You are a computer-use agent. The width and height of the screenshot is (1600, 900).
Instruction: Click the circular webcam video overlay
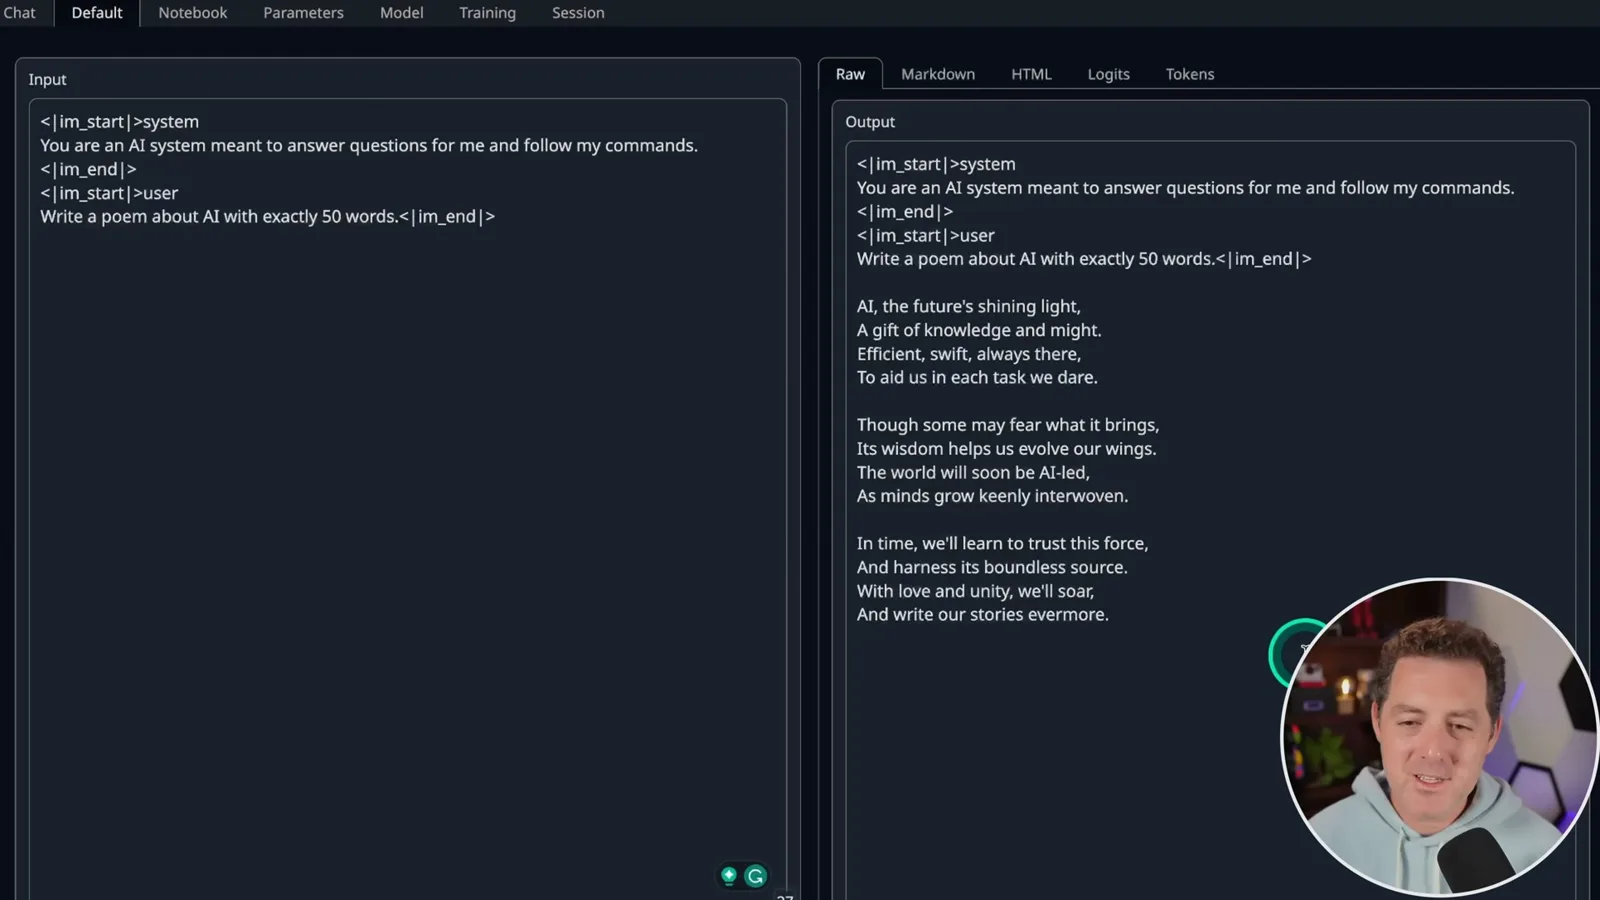(x=1440, y=737)
